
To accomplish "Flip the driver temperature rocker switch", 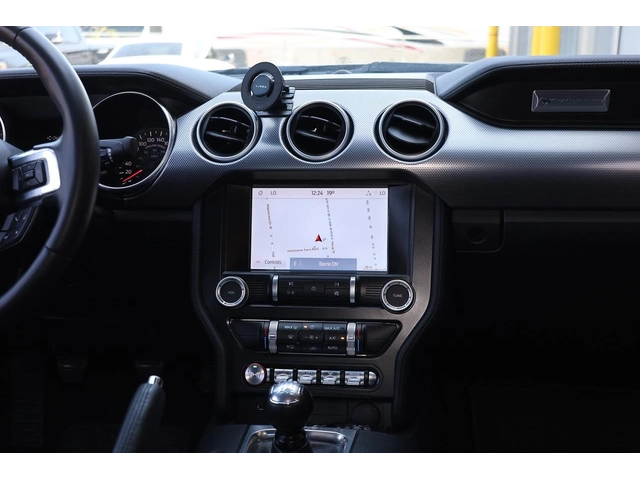I will click(273, 337).
